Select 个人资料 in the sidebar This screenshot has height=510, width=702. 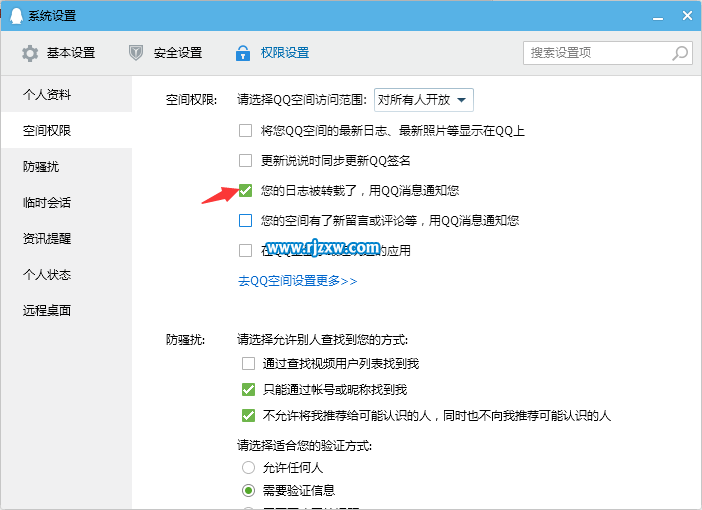point(66,94)
